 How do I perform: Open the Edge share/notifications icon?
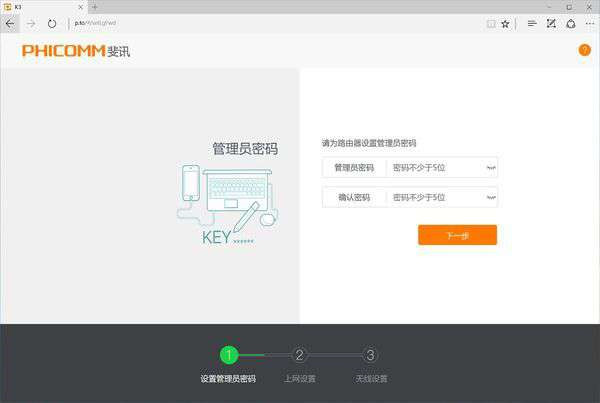[x=570, y=23]
